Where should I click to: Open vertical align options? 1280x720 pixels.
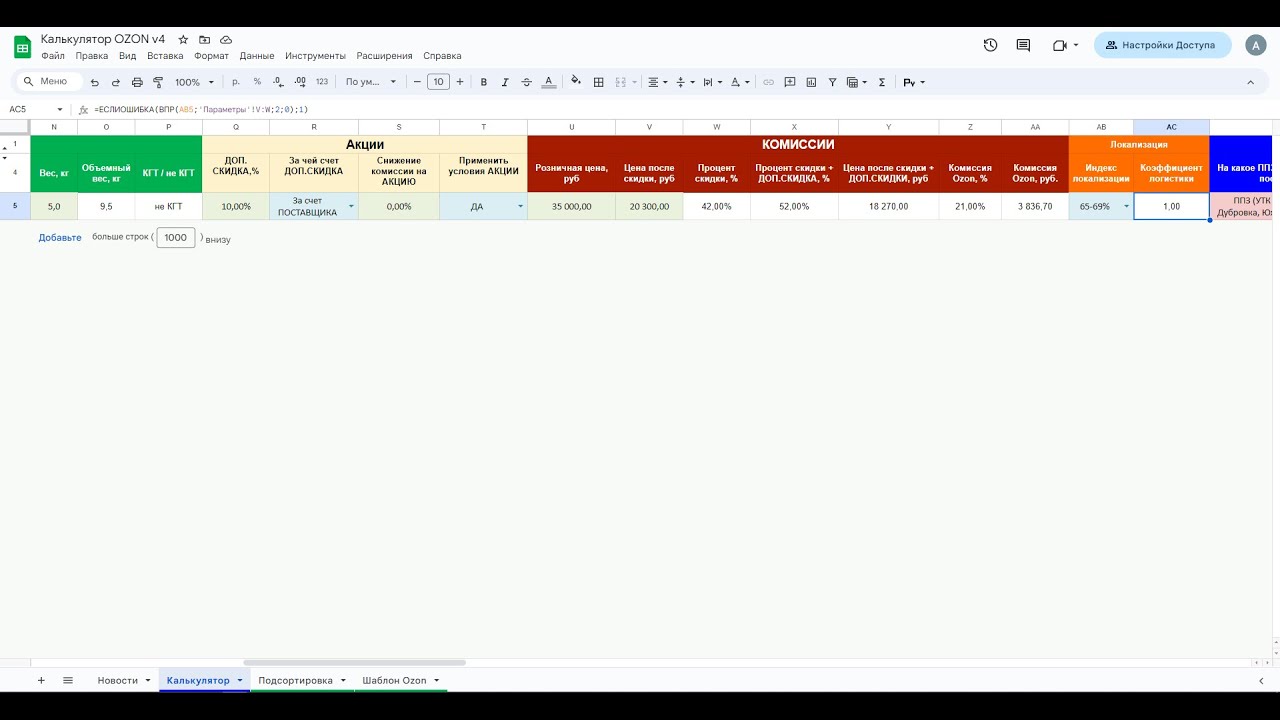[684, 82]
